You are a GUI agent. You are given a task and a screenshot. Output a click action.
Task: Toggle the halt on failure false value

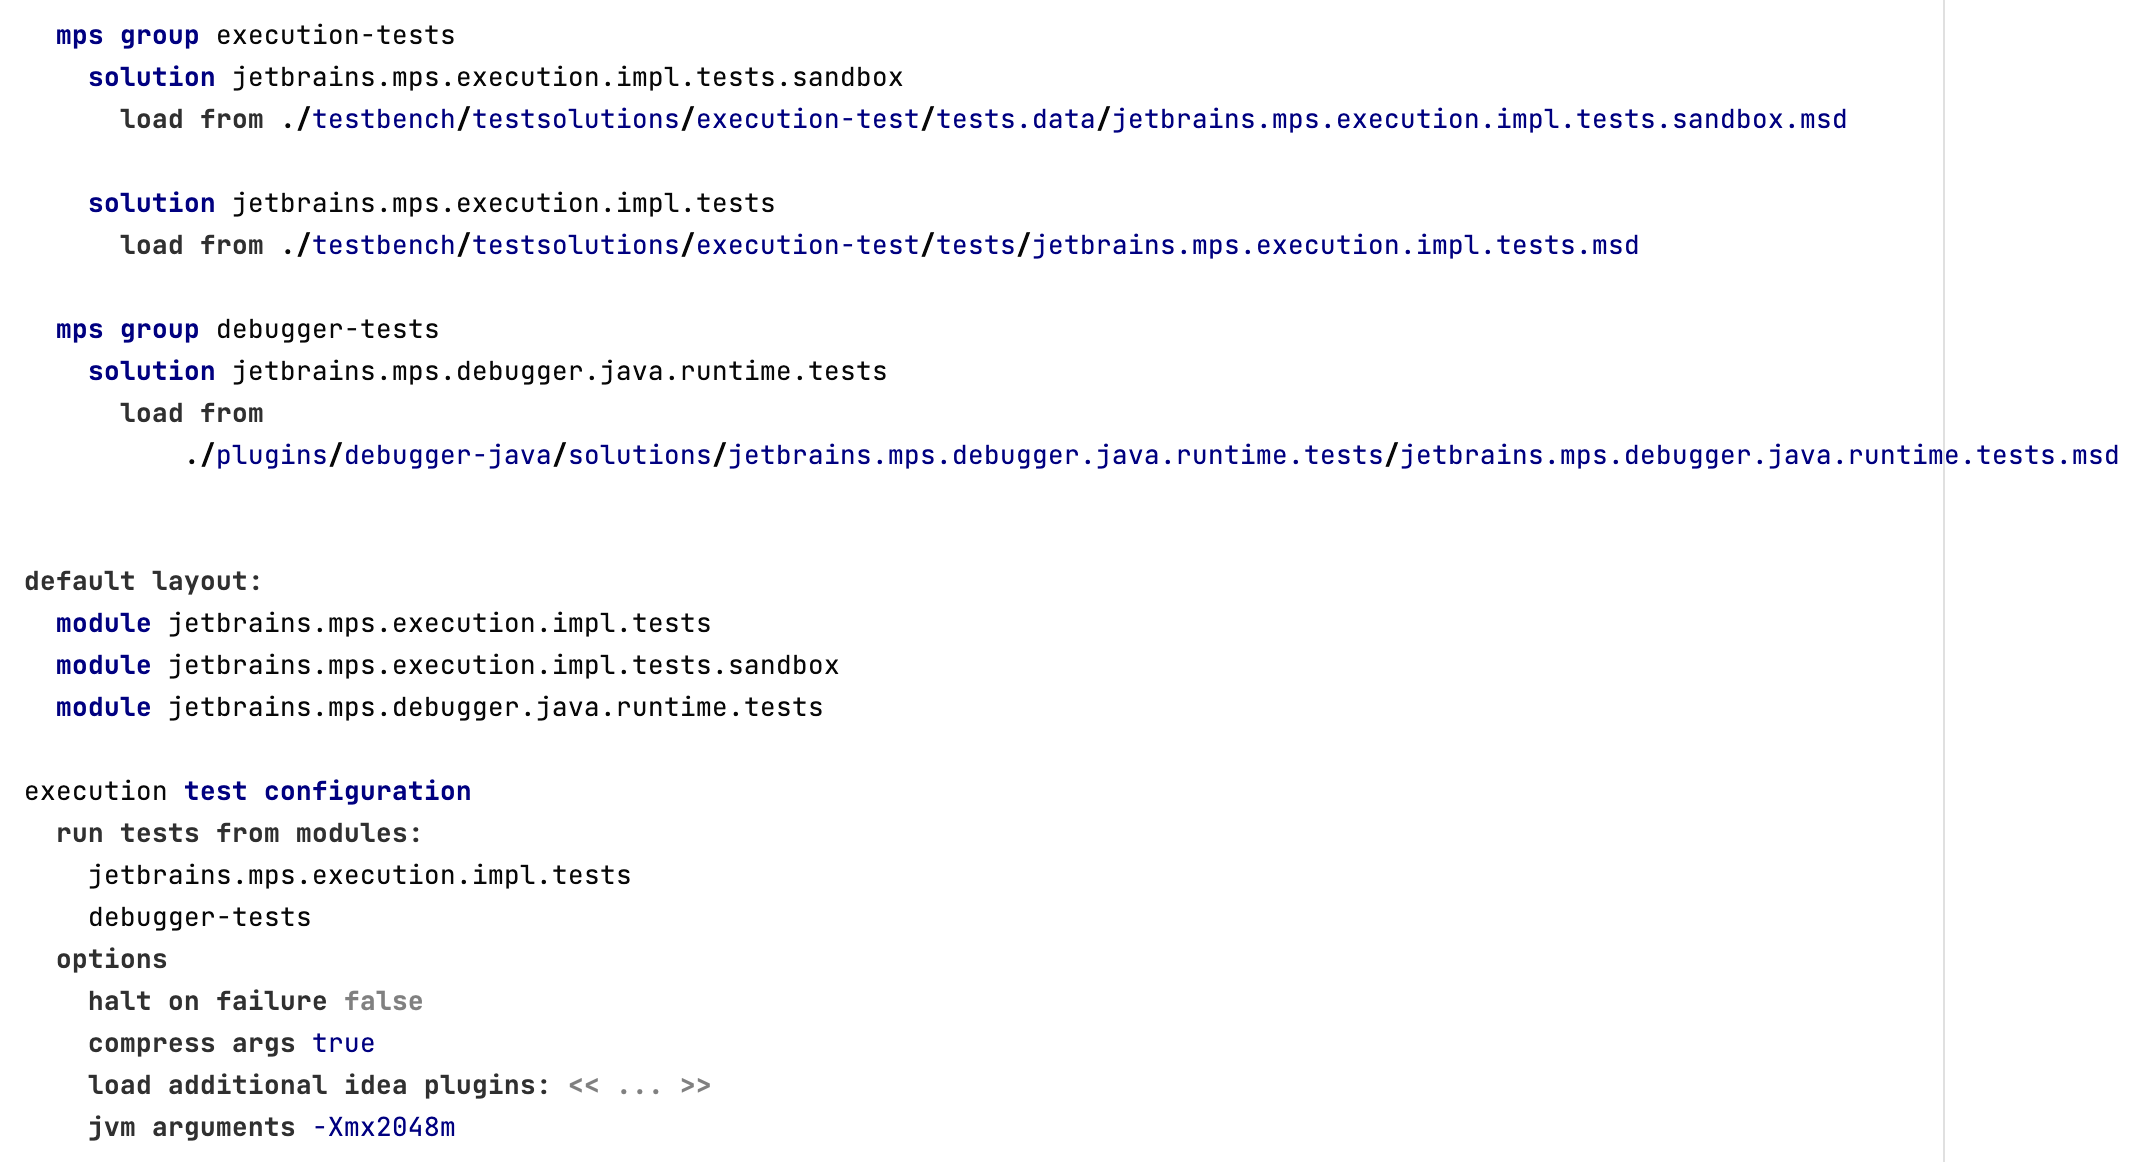pos(383,1002)
